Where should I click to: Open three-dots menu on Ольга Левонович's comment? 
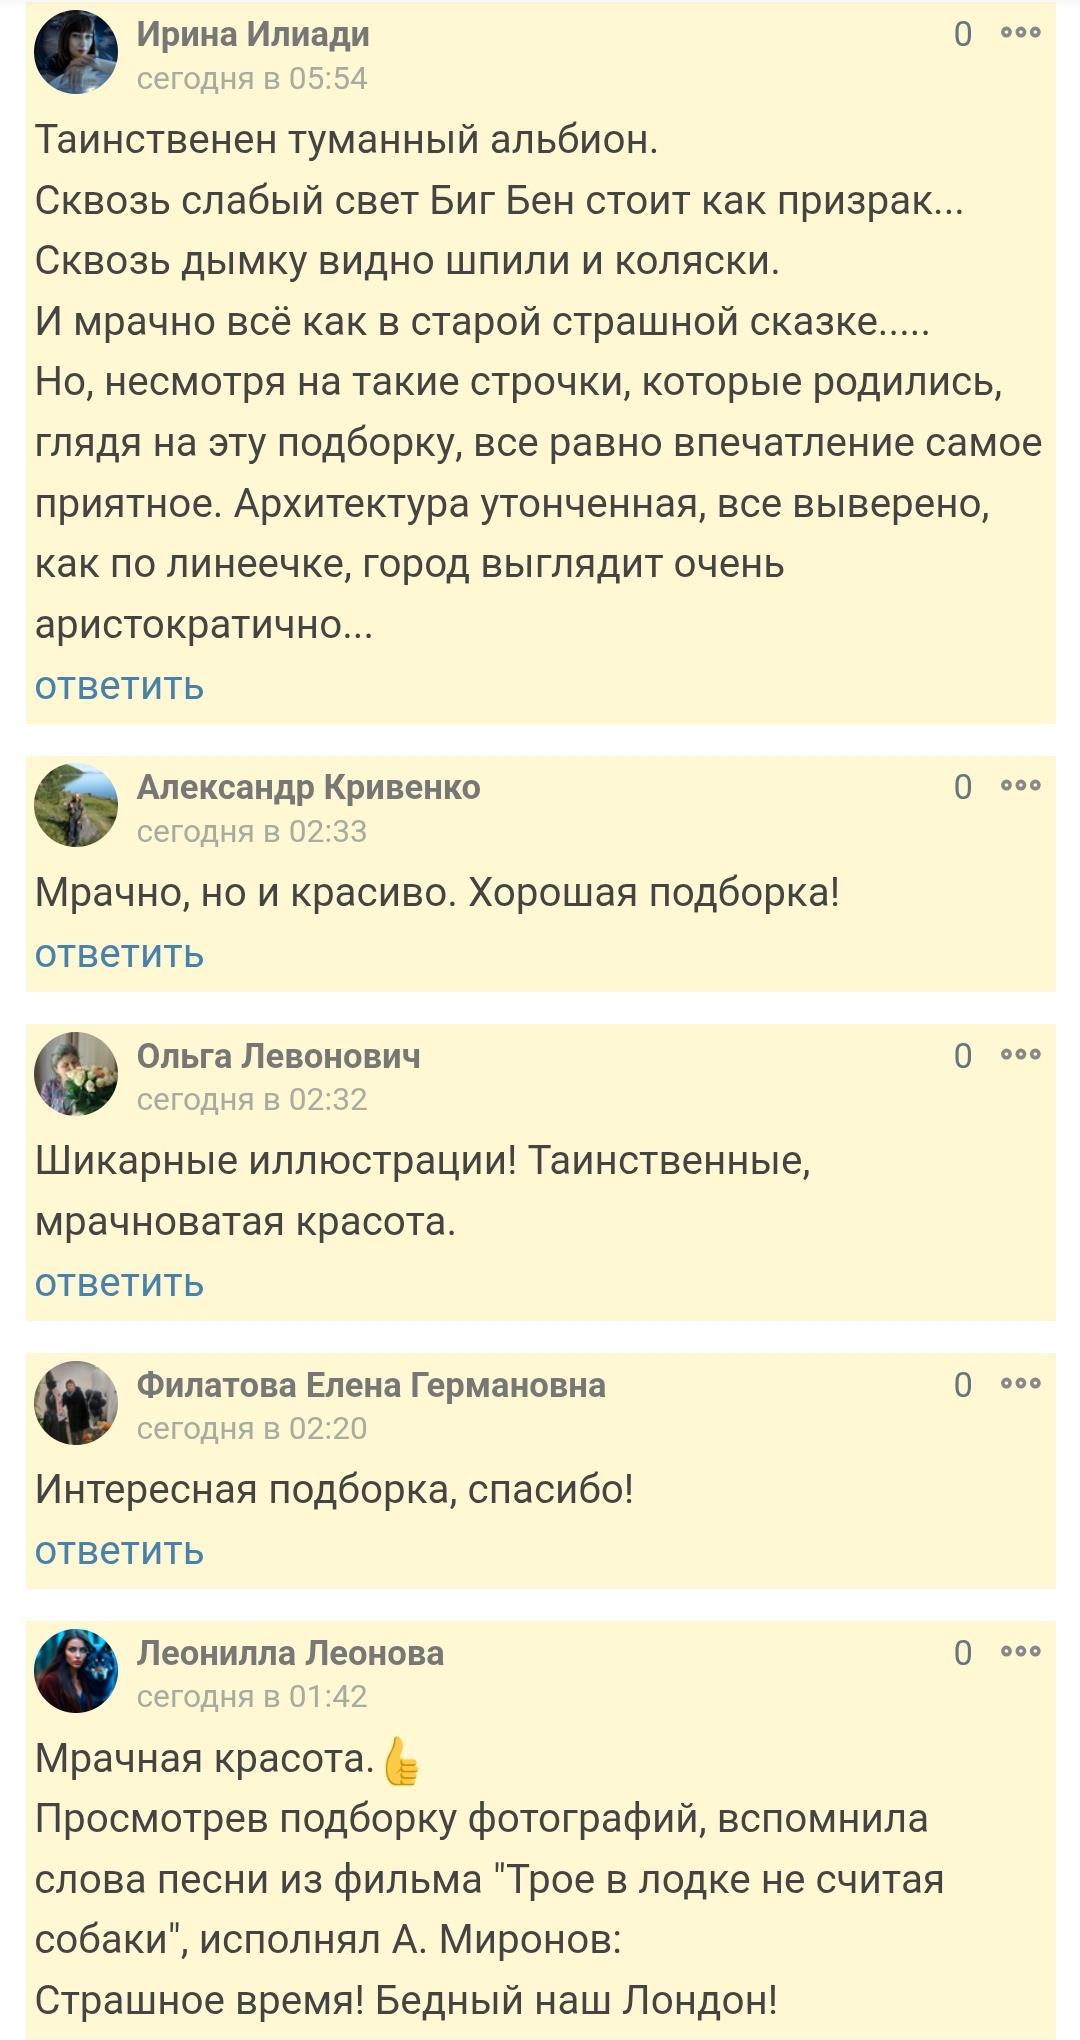pyautogui.click(x=1021, y=1055)
